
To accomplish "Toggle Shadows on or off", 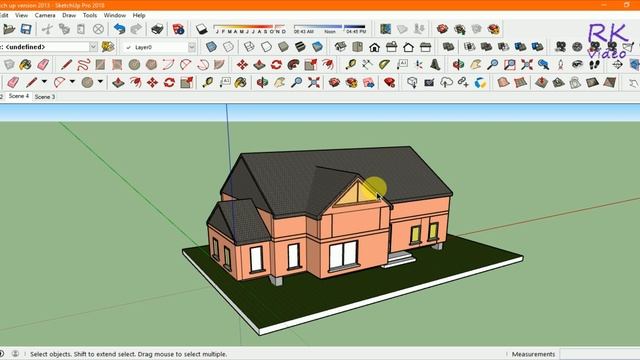I will [201, 29].
